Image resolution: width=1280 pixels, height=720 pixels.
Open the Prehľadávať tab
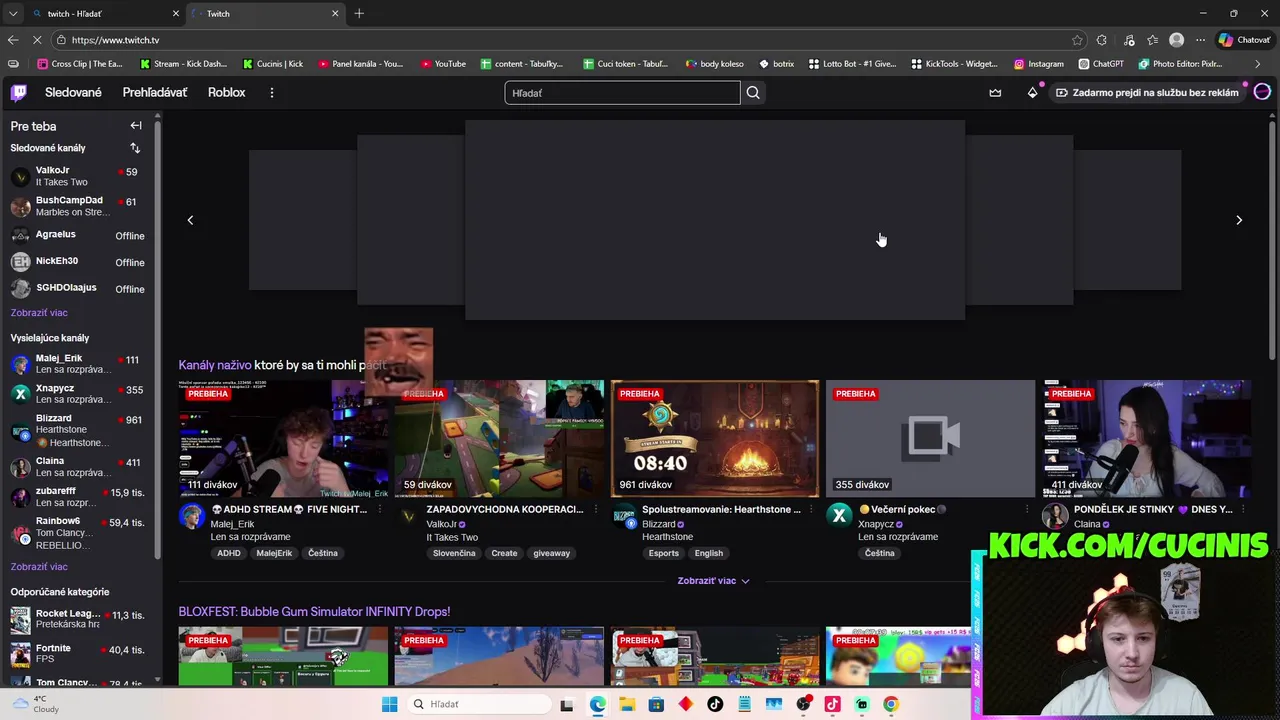pyautogui.click(x=154, y=93)
